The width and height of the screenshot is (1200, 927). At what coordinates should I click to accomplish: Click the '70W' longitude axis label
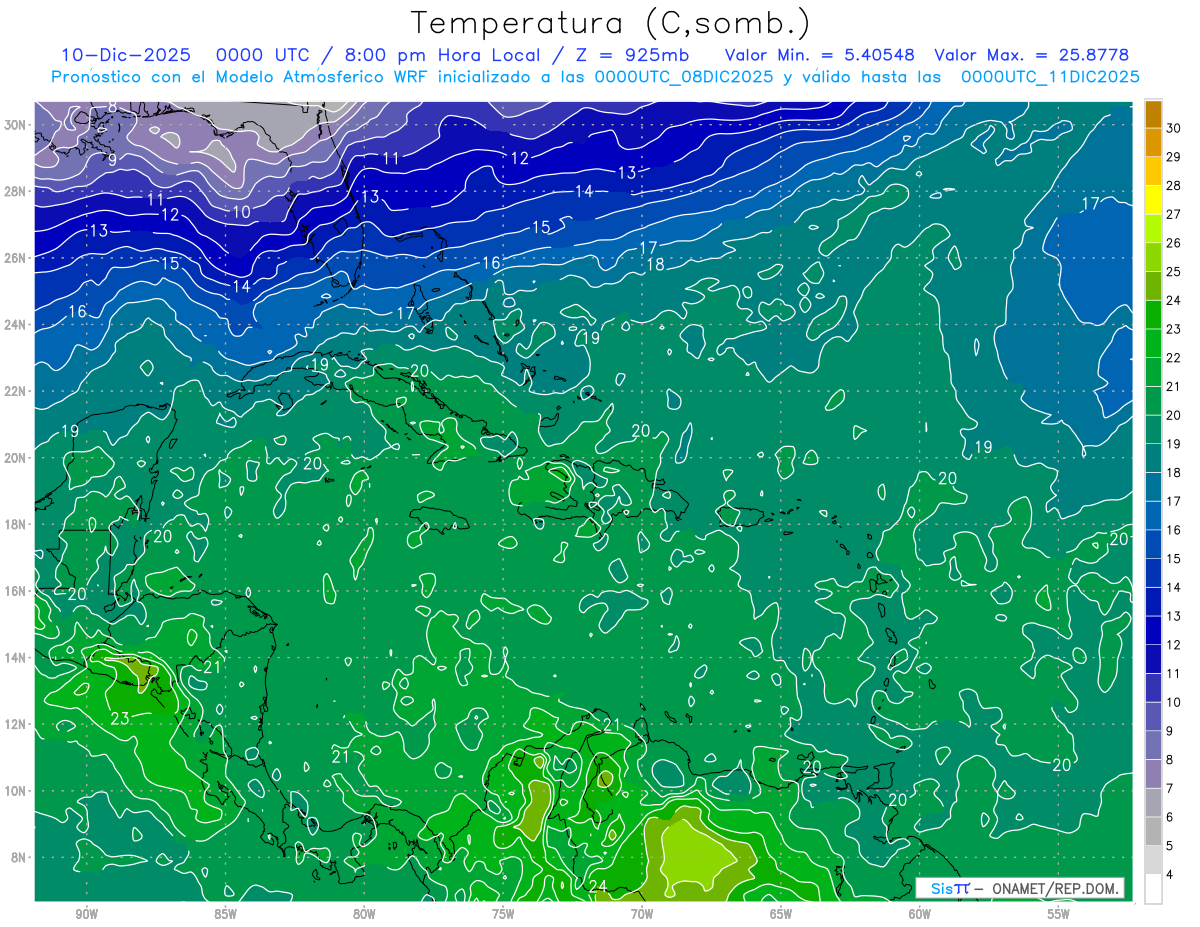pyautogui.click(x=642, y=914)
